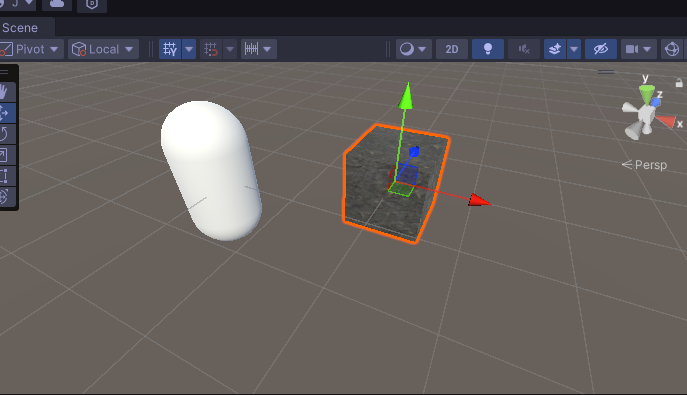687x395 pixels.
Task: Toggle Persp perspective projection label
Action: pos(645,165)
